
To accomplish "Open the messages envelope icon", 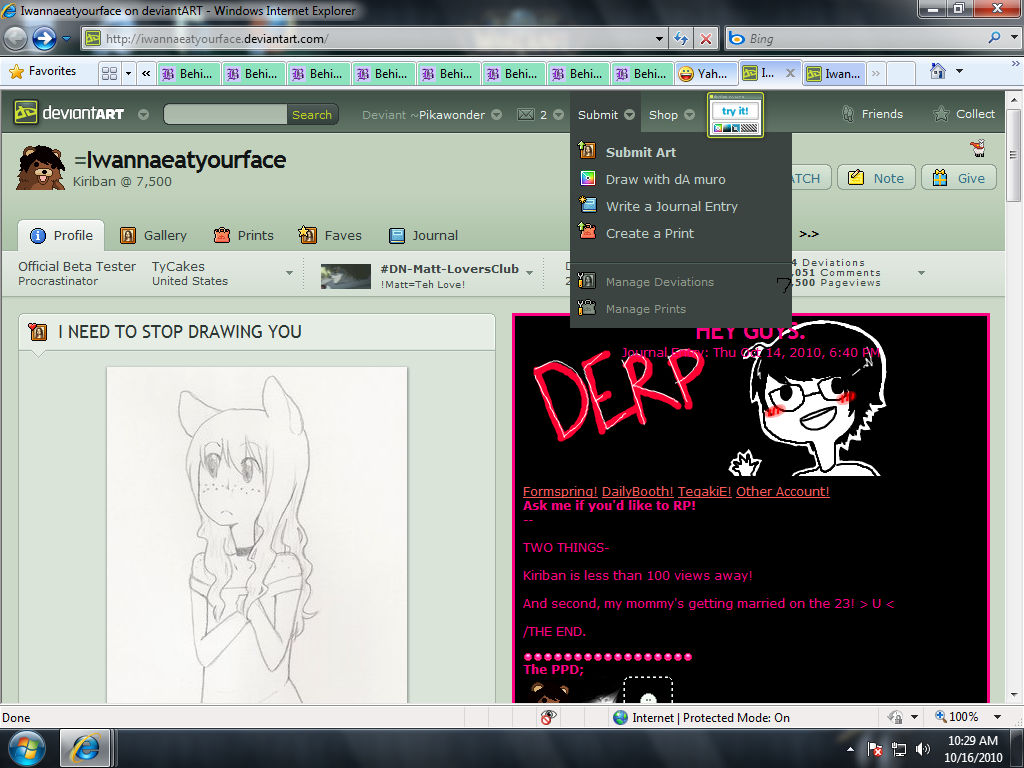I will (x=526, y=114).
